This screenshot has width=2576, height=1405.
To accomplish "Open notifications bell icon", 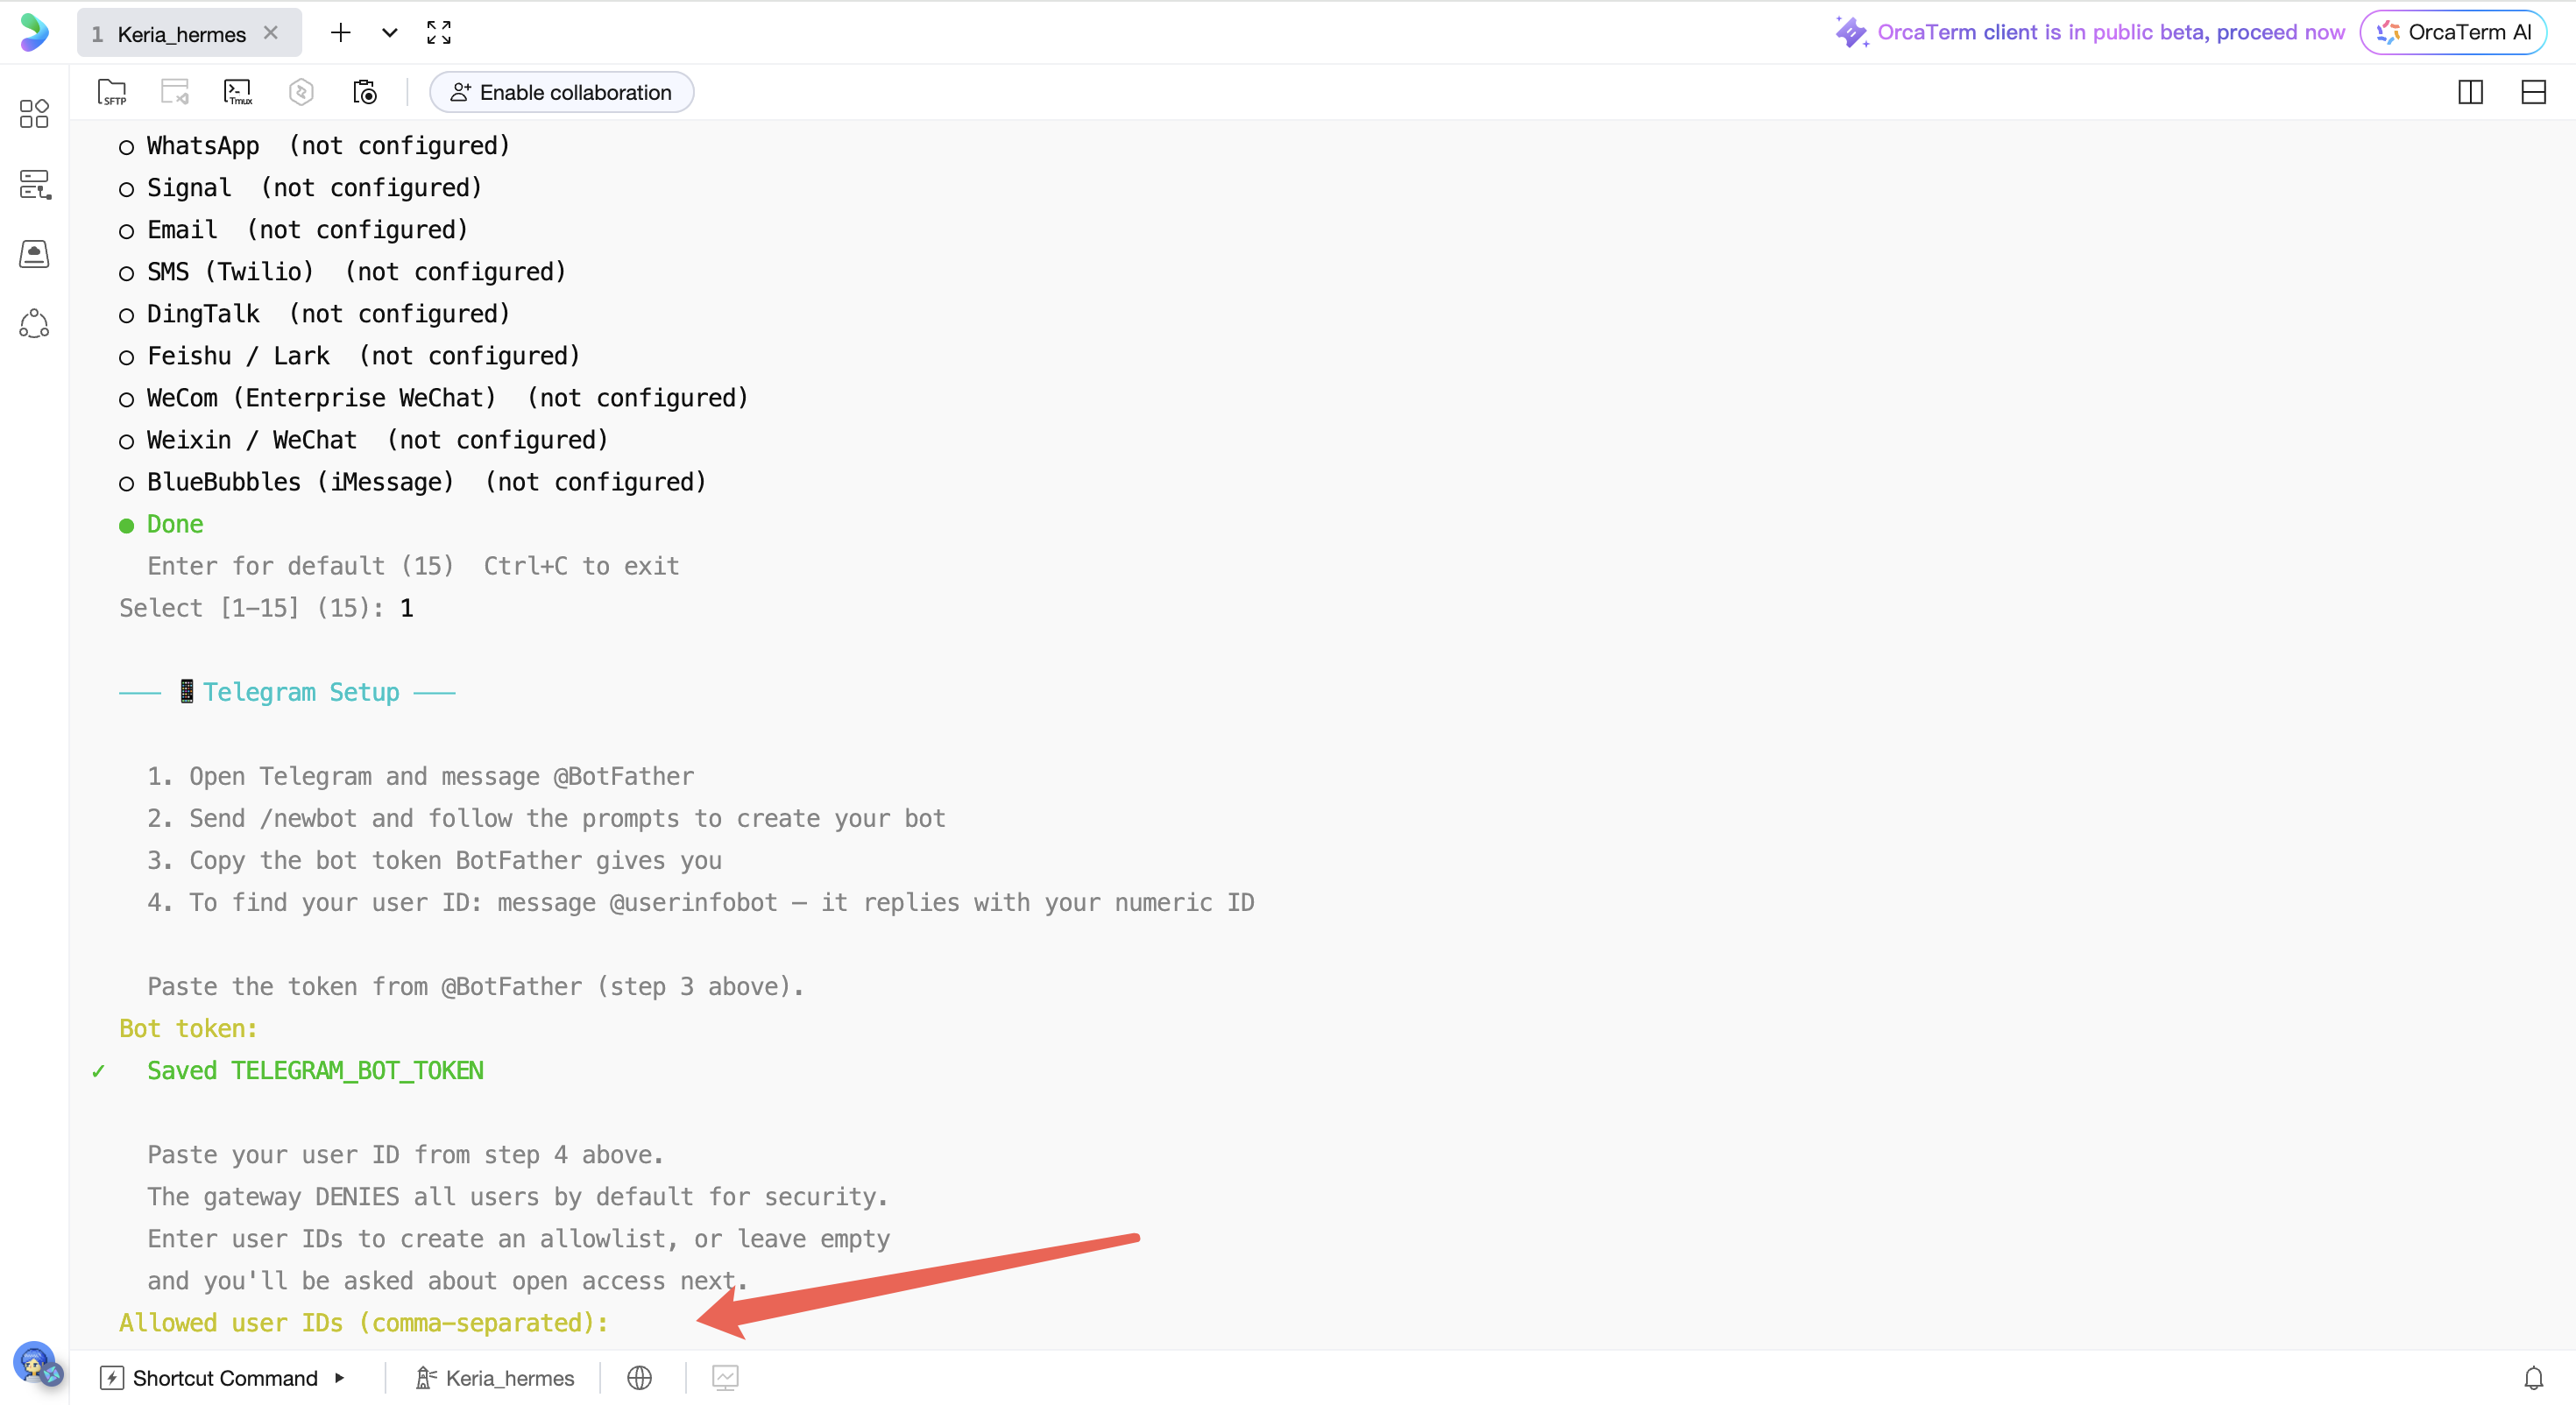I will (x=2533, y=1378).
